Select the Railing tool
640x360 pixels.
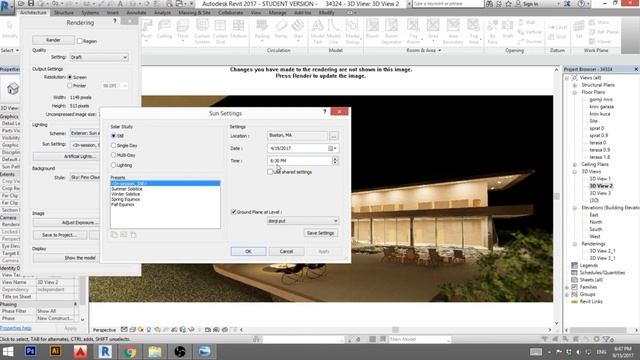pyautogui.click(x=262, y=31)
